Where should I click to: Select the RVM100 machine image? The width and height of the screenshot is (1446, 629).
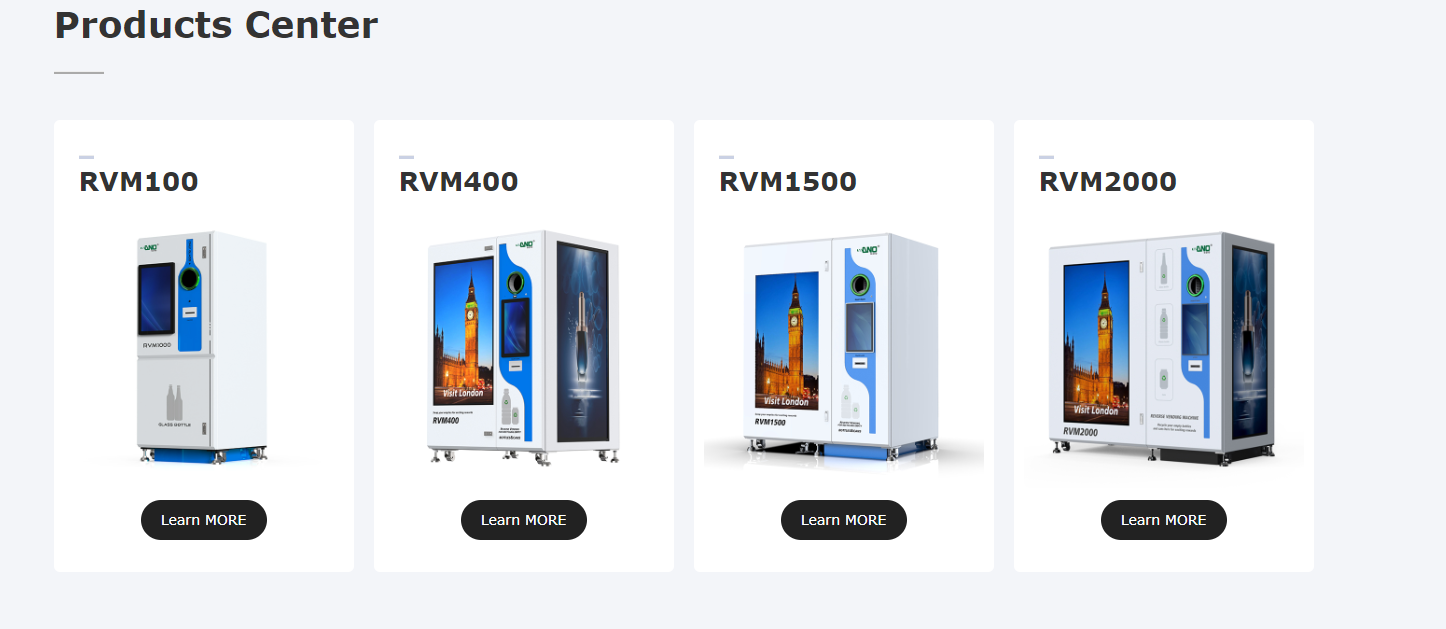click(204, 348)
